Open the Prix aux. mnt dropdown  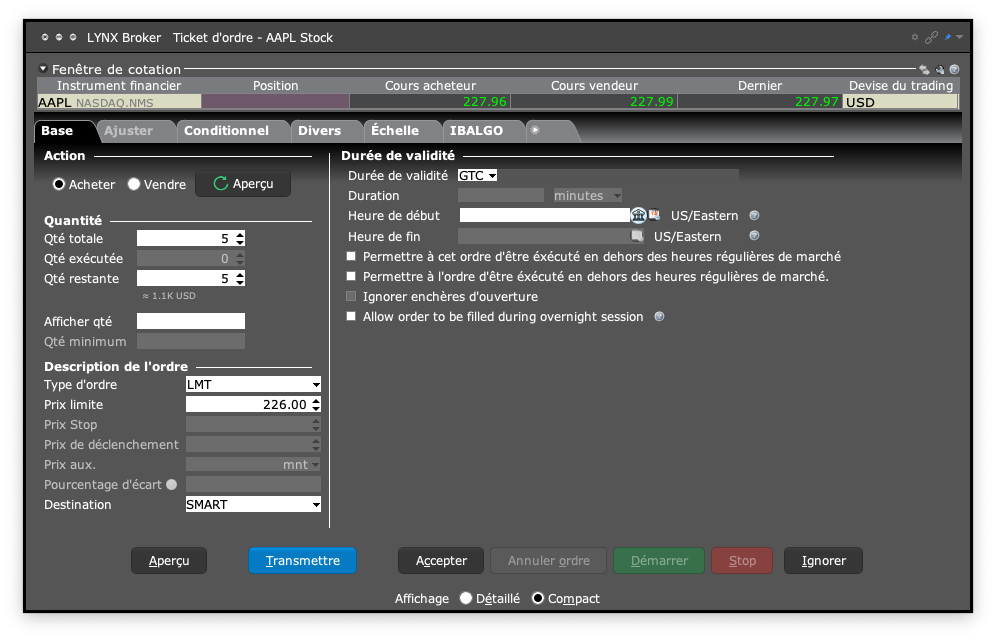(x=253, y=465)
